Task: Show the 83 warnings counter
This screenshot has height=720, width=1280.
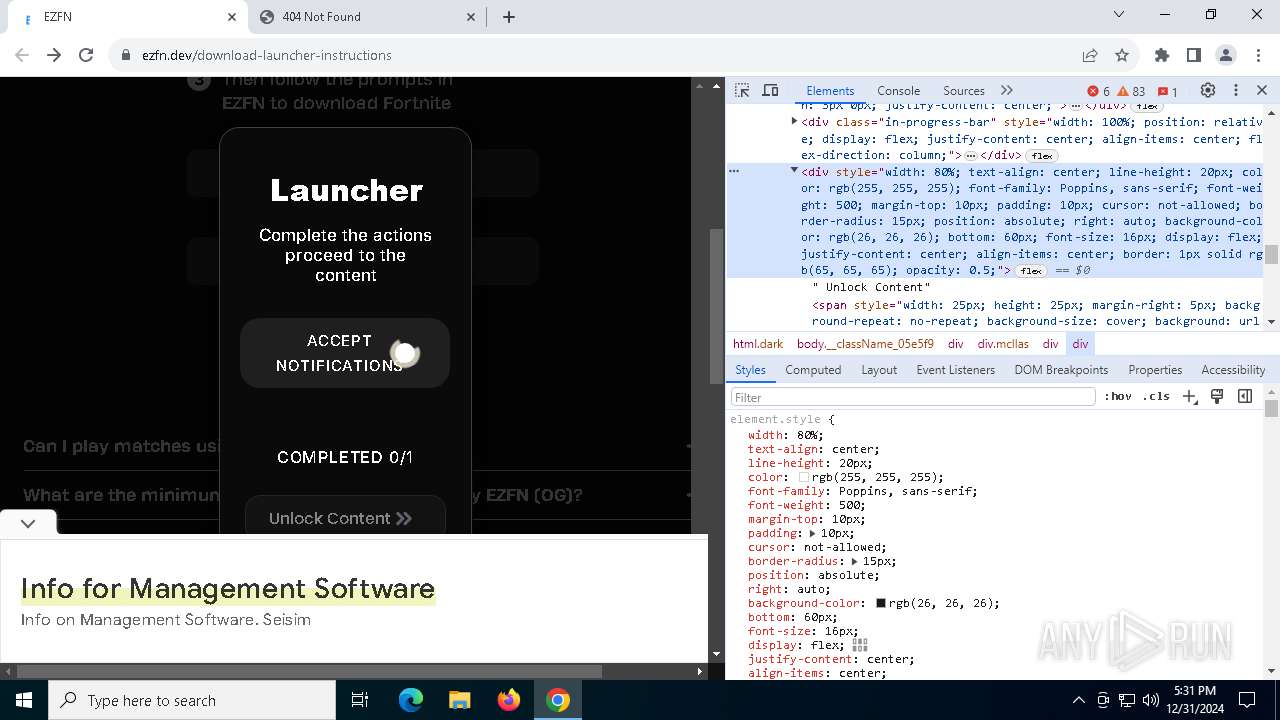Action: click(1131, 91)
